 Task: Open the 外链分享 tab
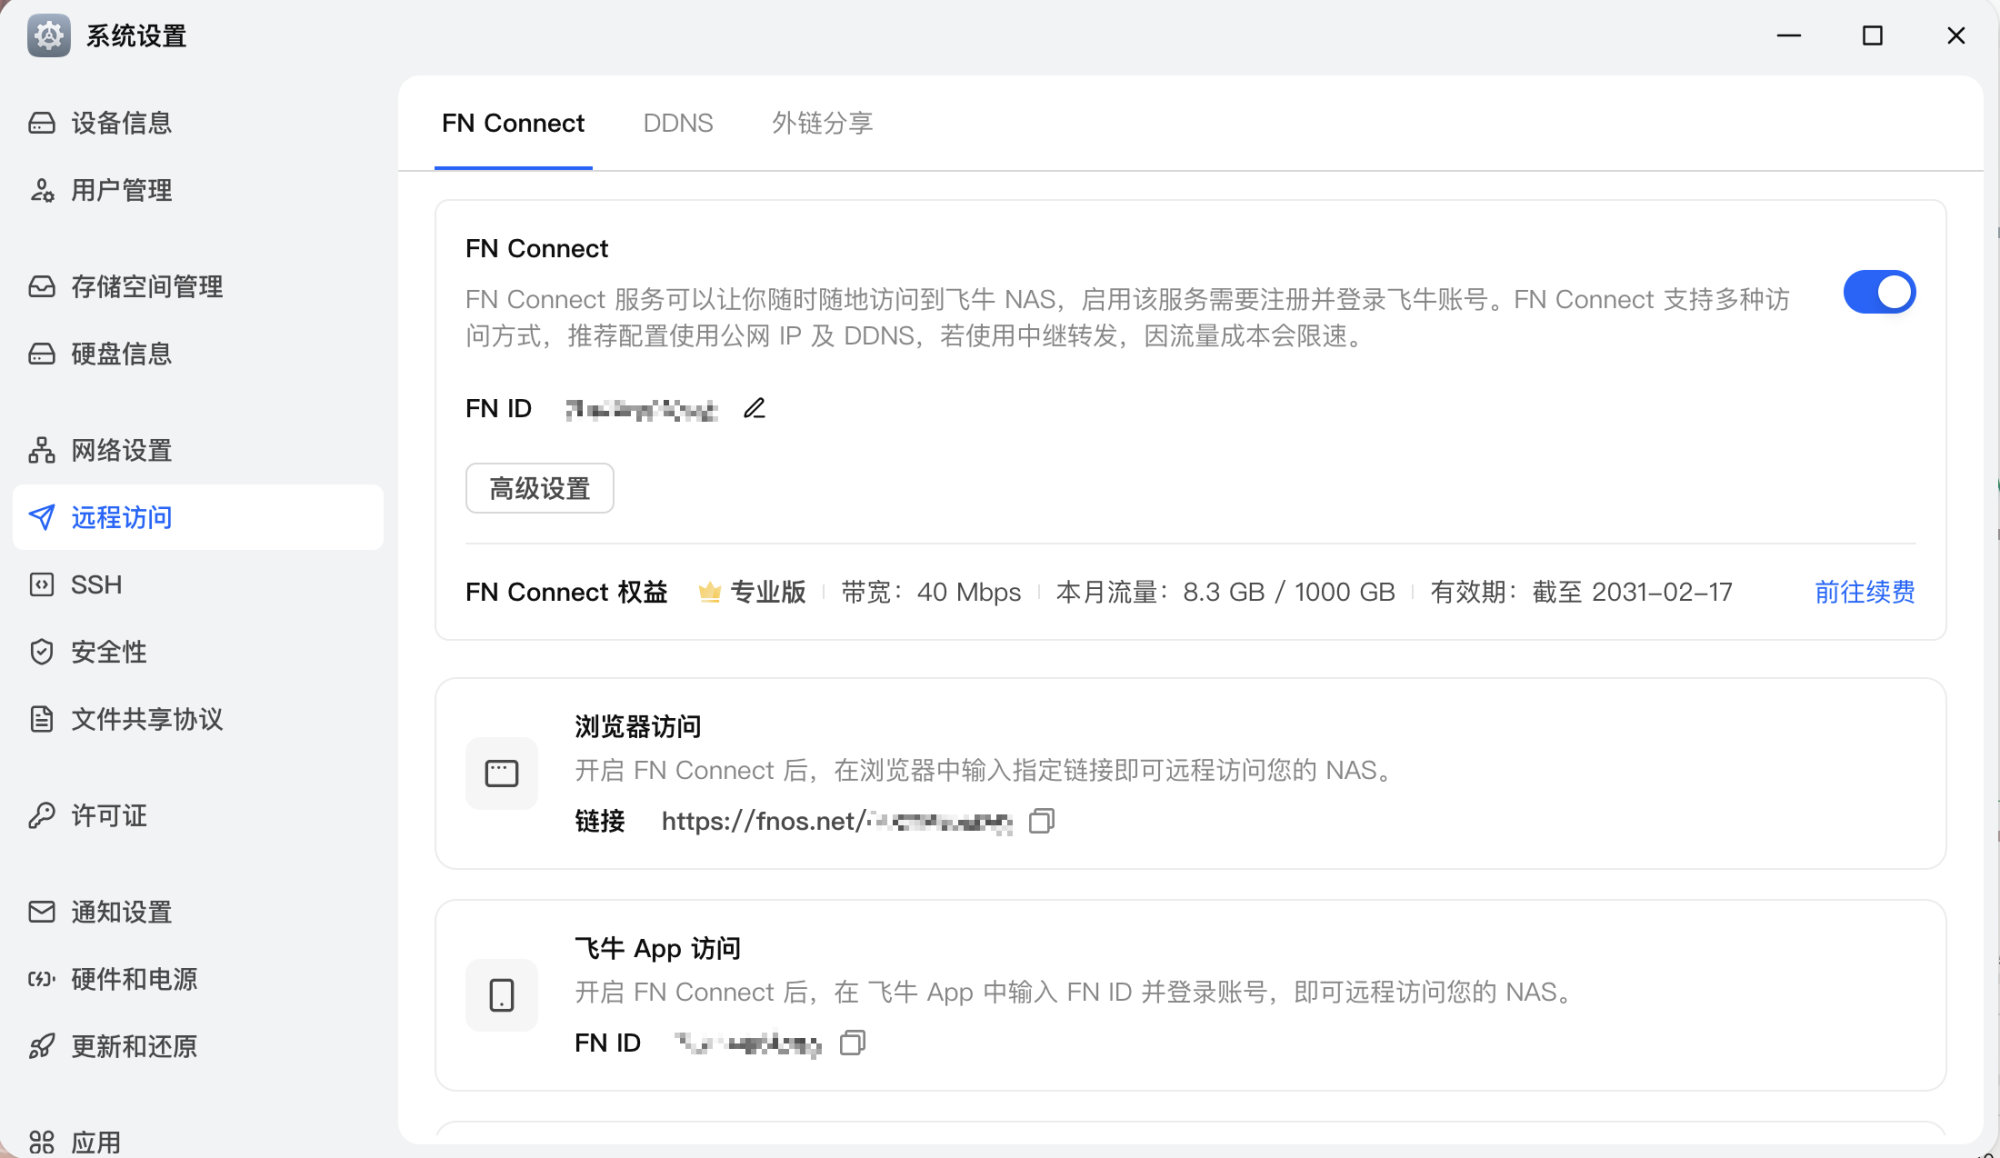822,123
